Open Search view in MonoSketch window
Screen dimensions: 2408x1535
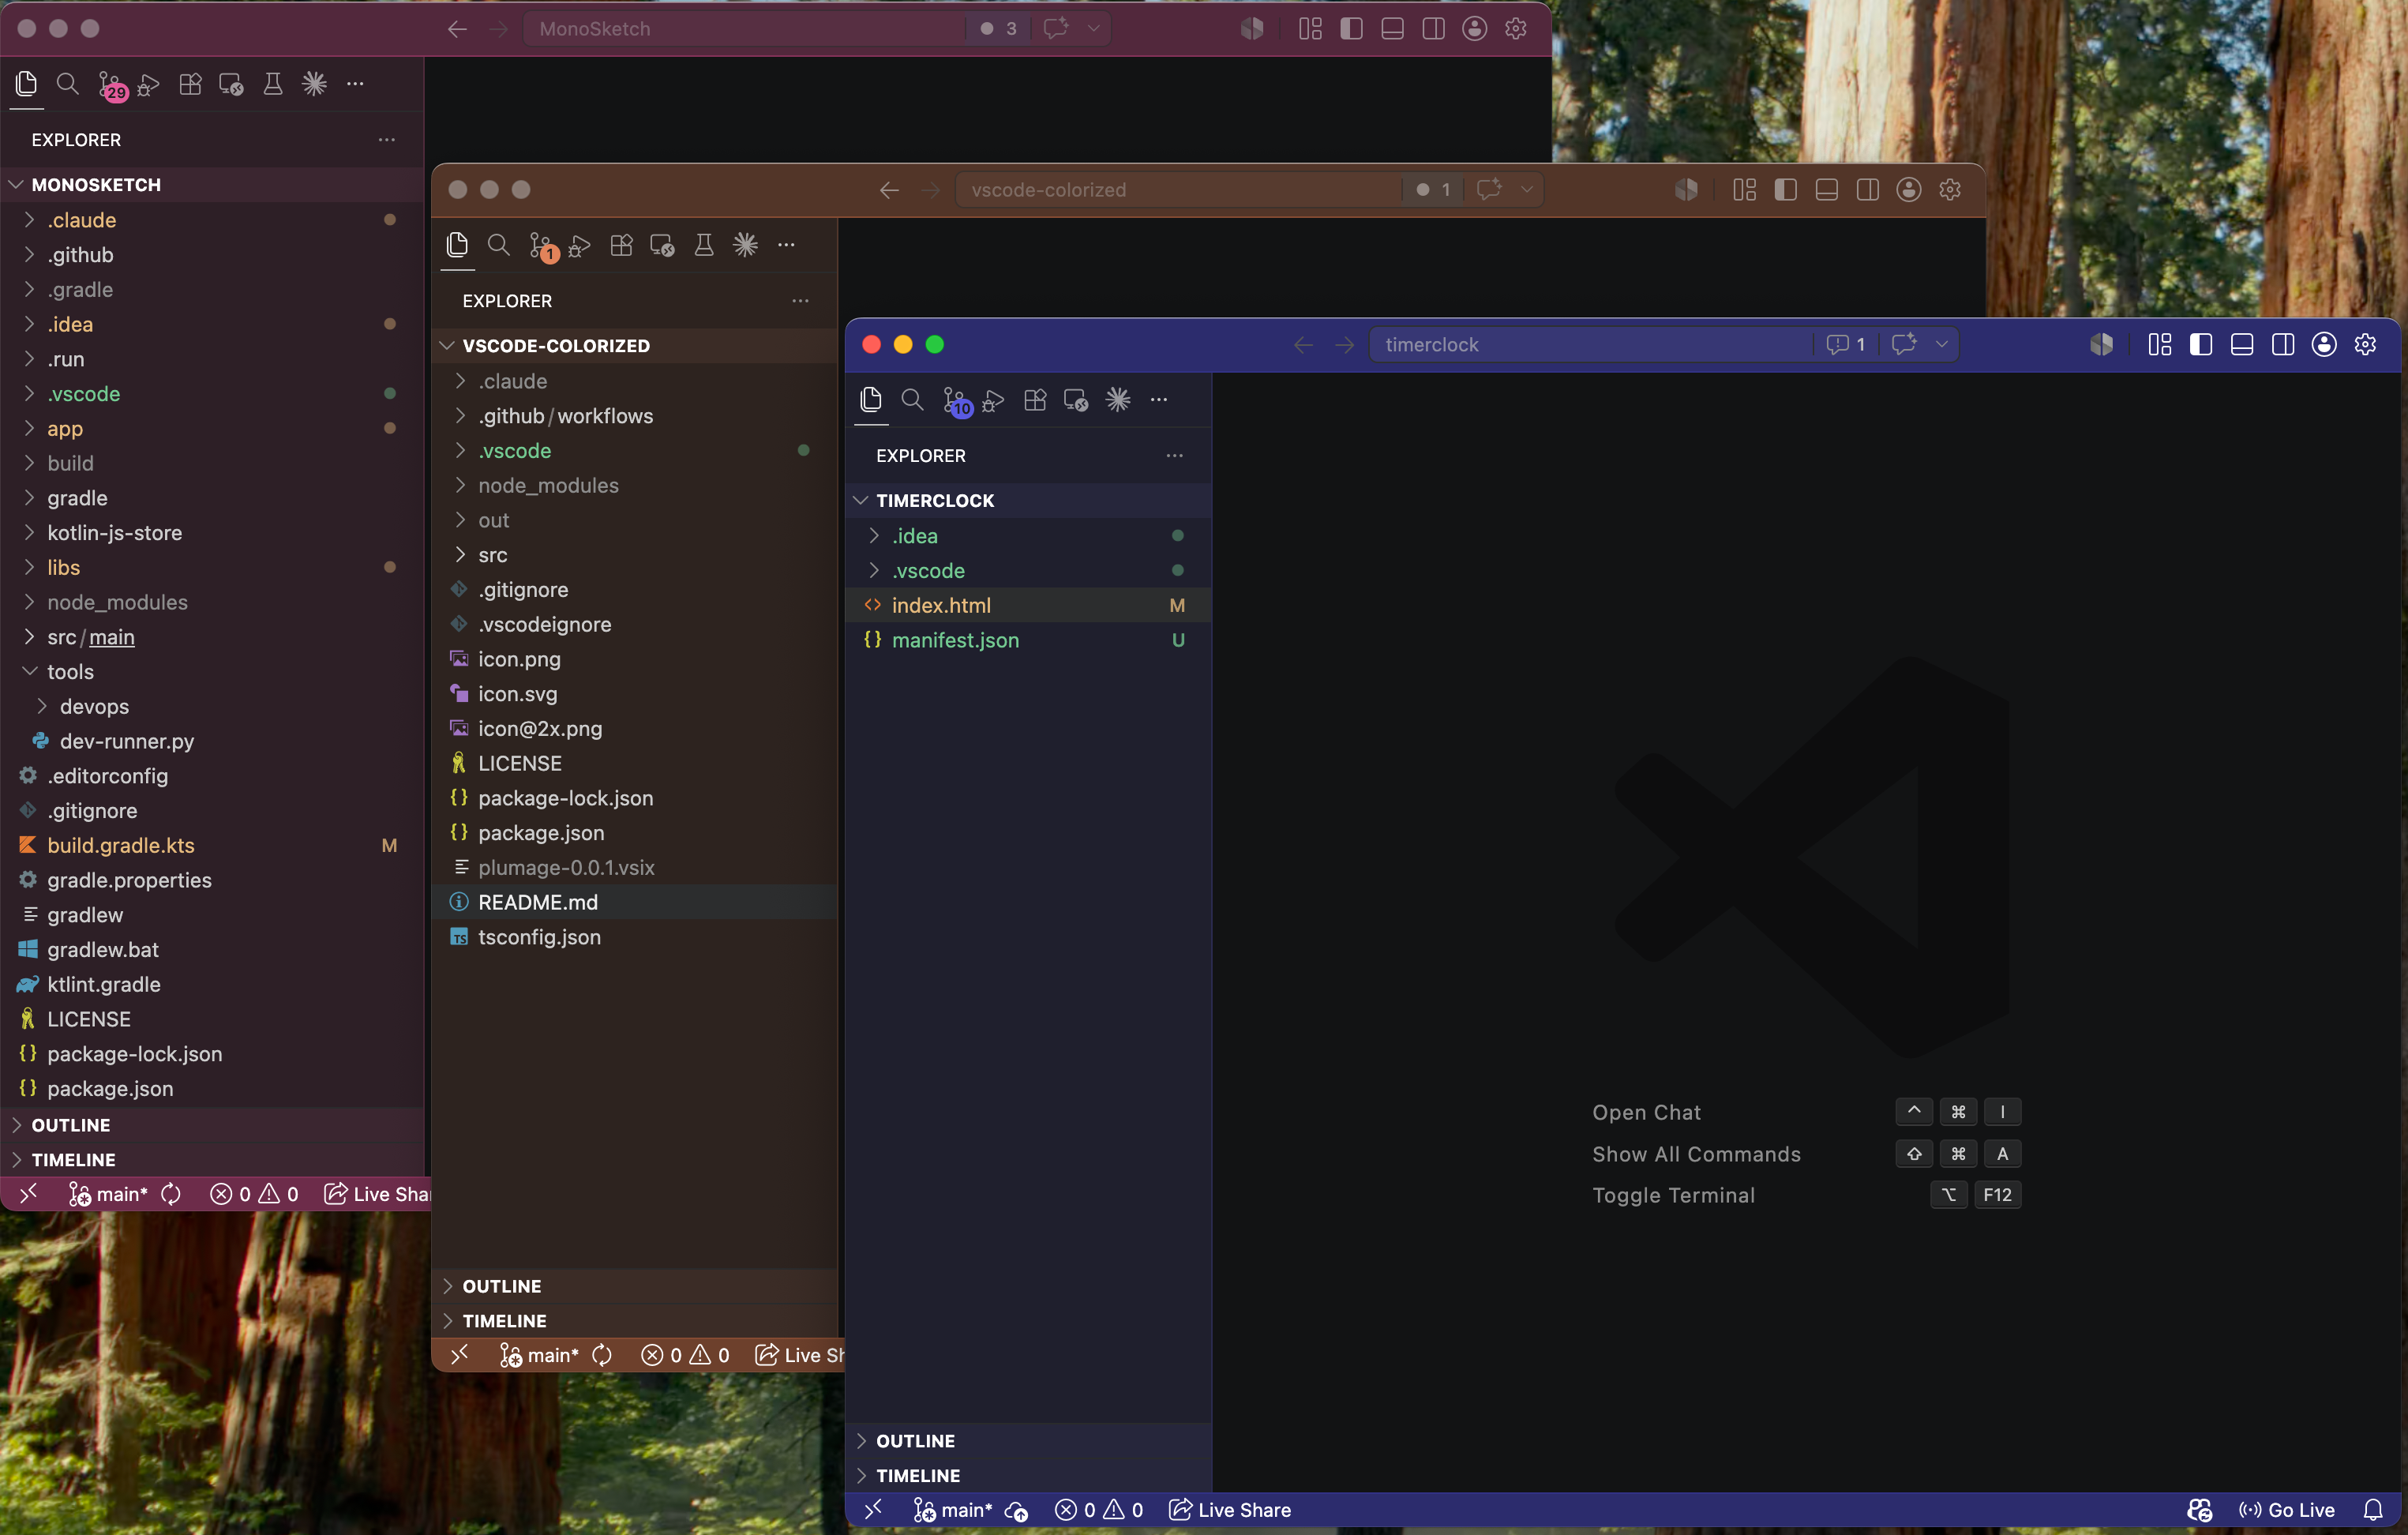click(68, 84)
